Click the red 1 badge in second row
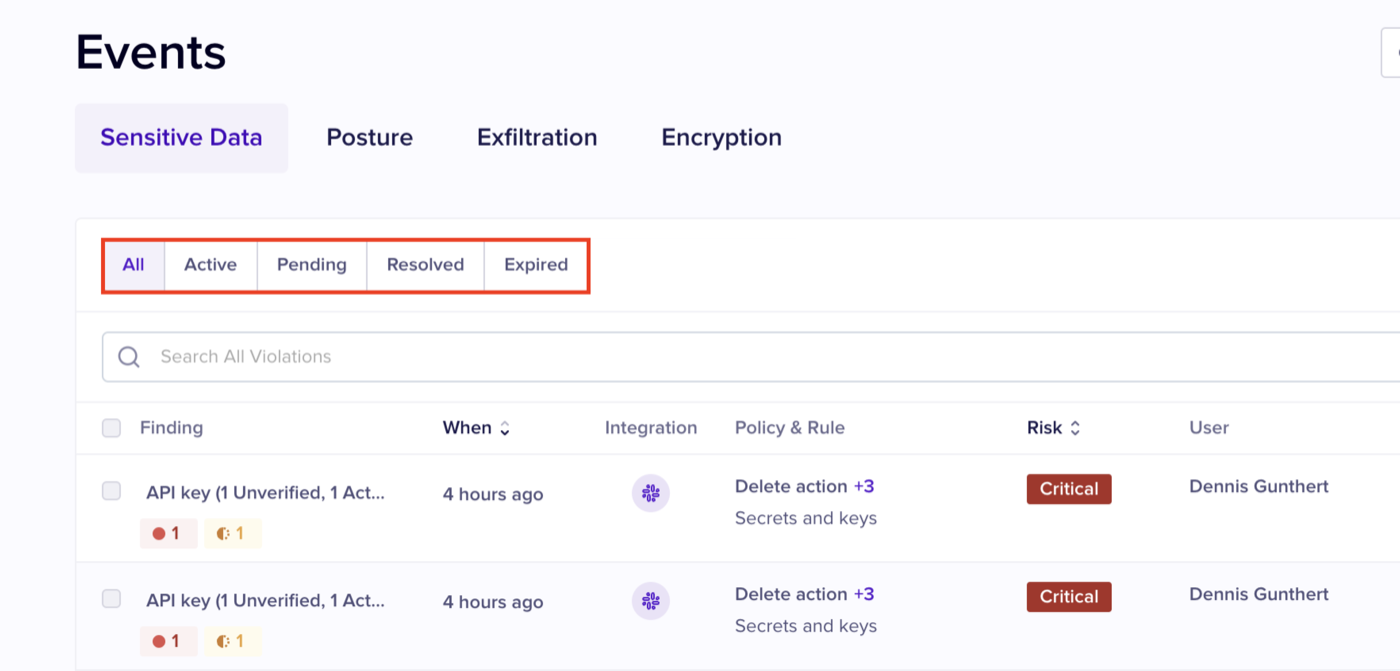 [168, 641]
